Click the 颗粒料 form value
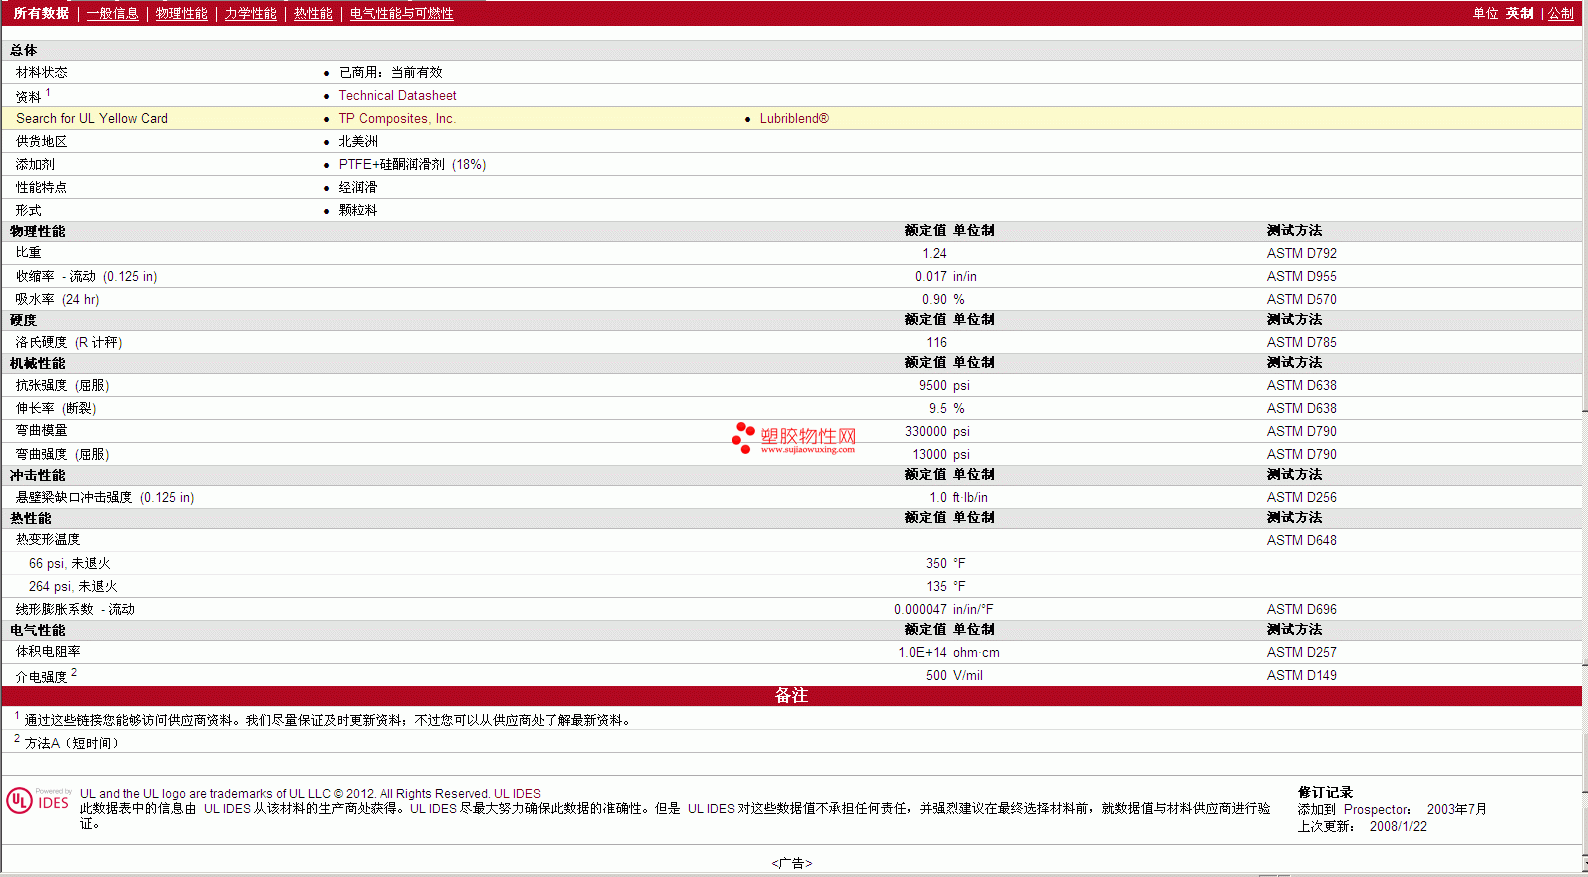Screen dimensions: 1588x877 [x=358, y=210]
